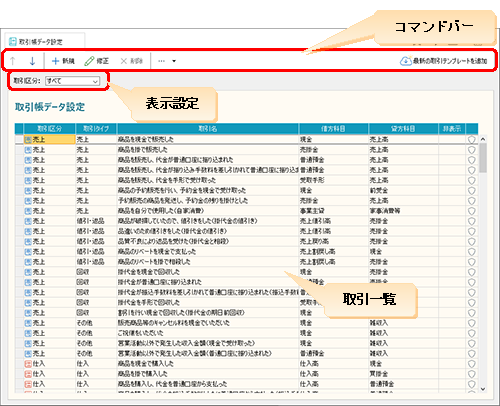Click the ellipsis more-commands icon in toolbar
The width and height of the screenshot is (500, 406).
click(162, 61)
